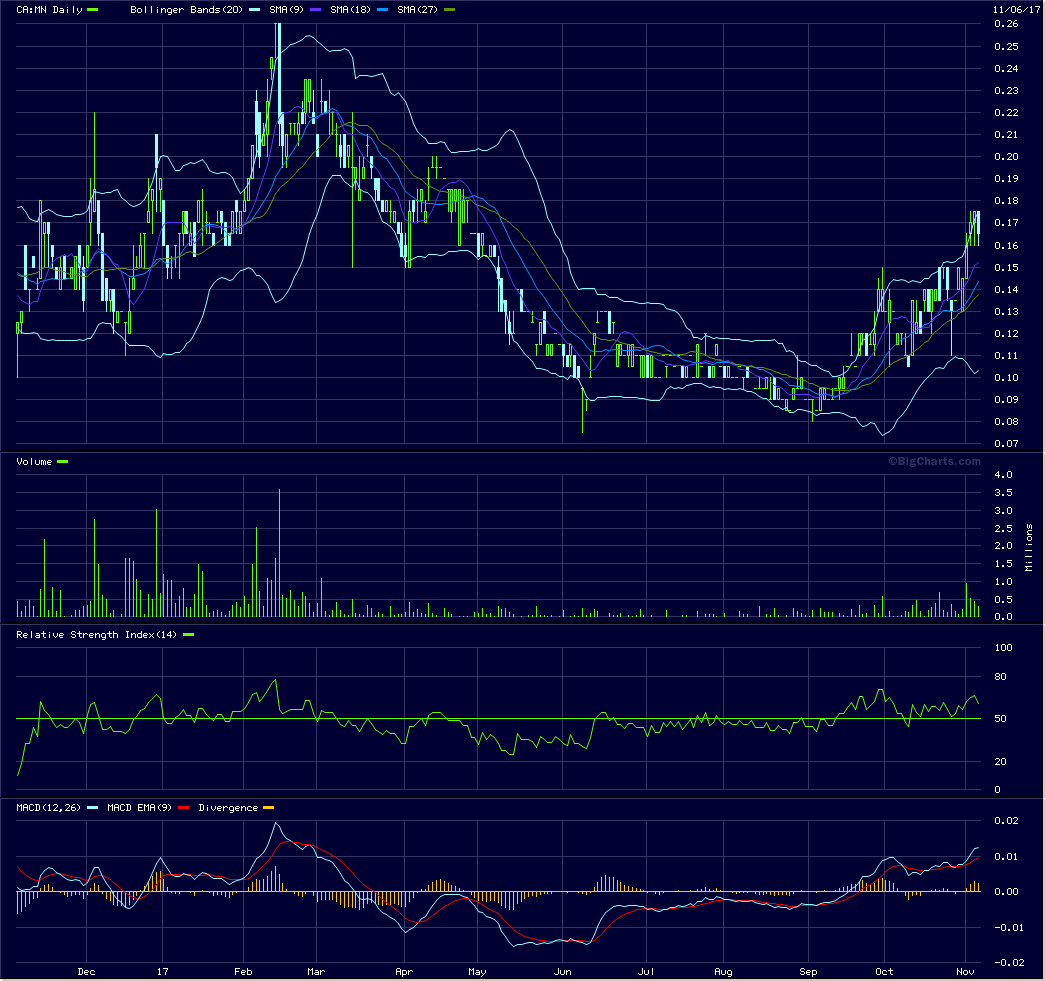Click the 0.26 price axis label
The width and height of the screenshot is (1045, 981).
[1006, 24]
